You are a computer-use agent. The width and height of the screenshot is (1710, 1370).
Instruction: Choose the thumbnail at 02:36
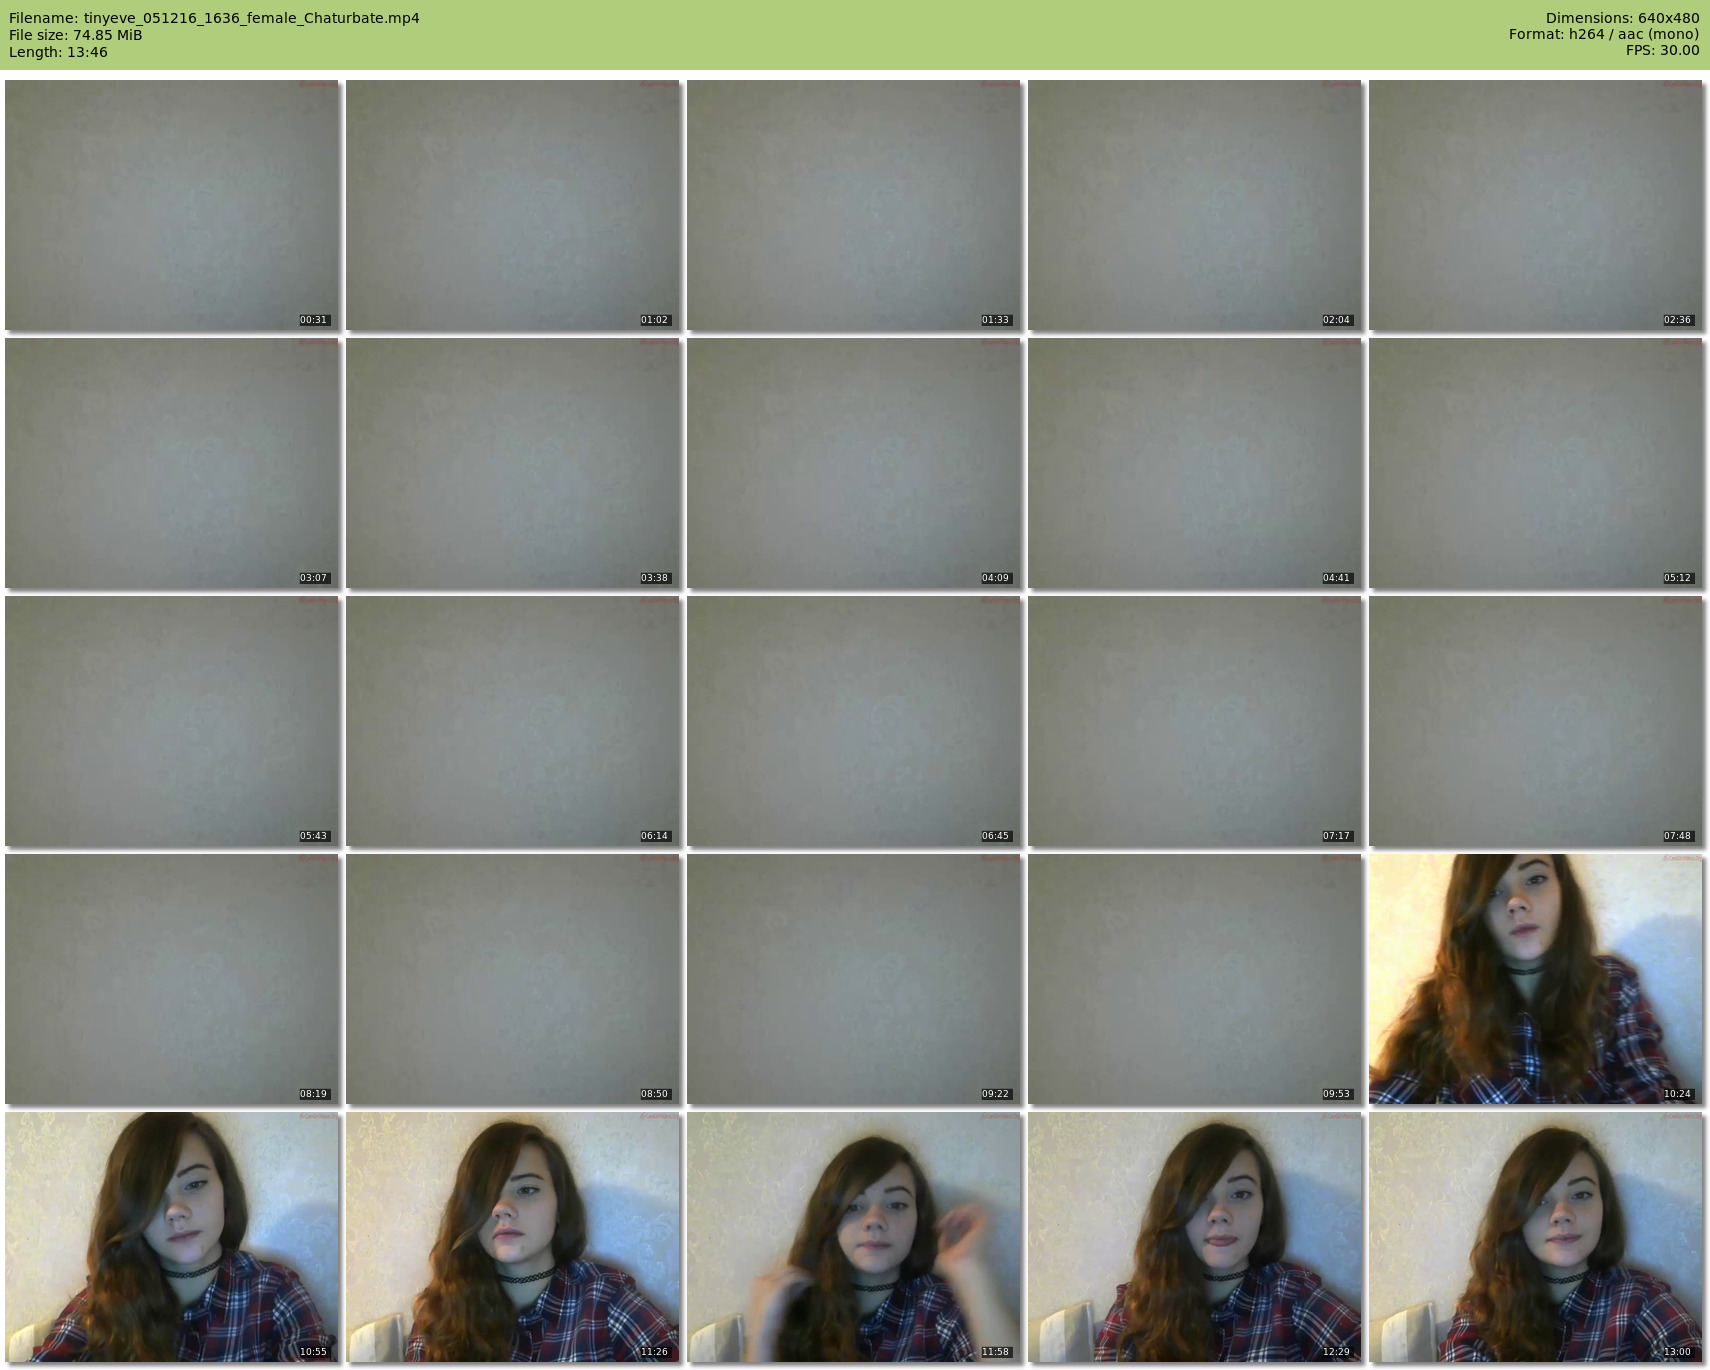(1536, 205)
